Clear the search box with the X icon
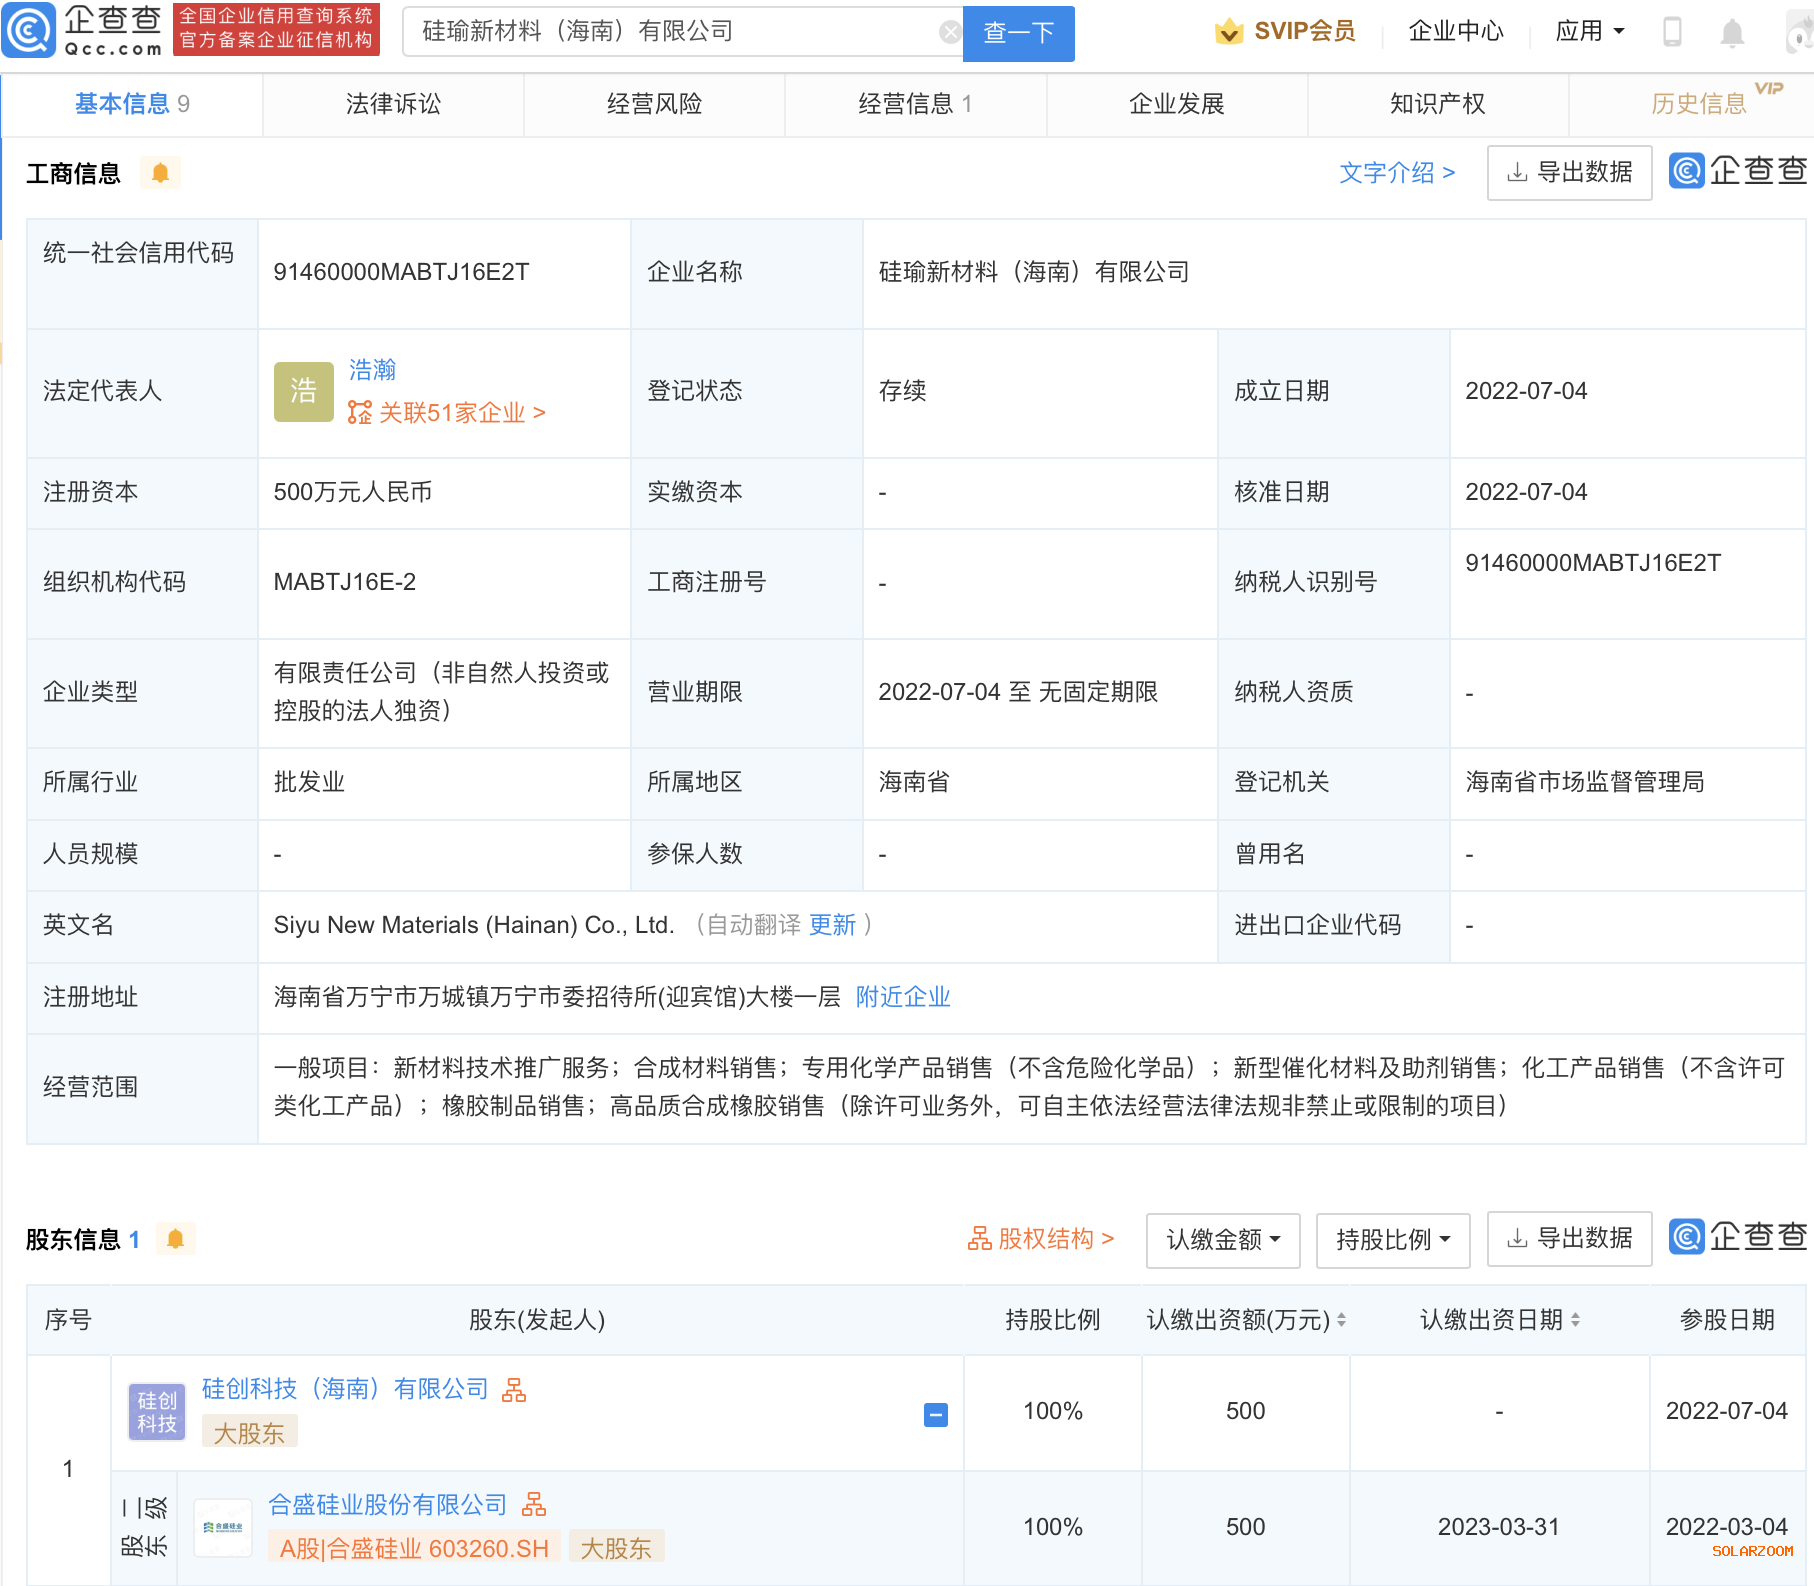1814x1586 pixels. tap(949, 33)
